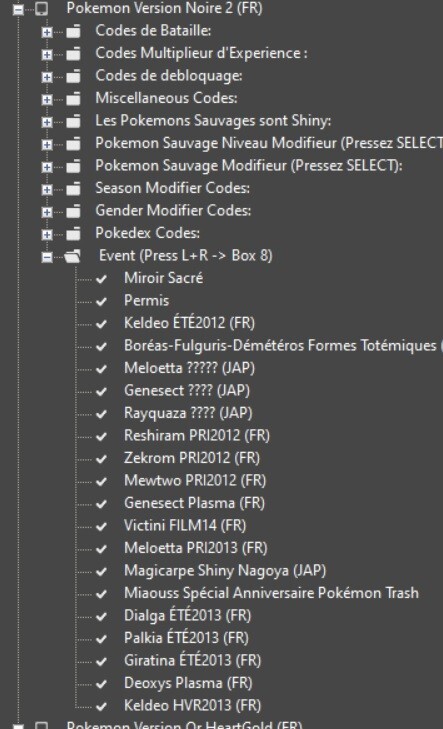Image resolution: width=443 pixels, height=729 pixels.
Task: Select Magicarpe Shiny Nagoya (JAP) entry
Action: click(225, 570)
